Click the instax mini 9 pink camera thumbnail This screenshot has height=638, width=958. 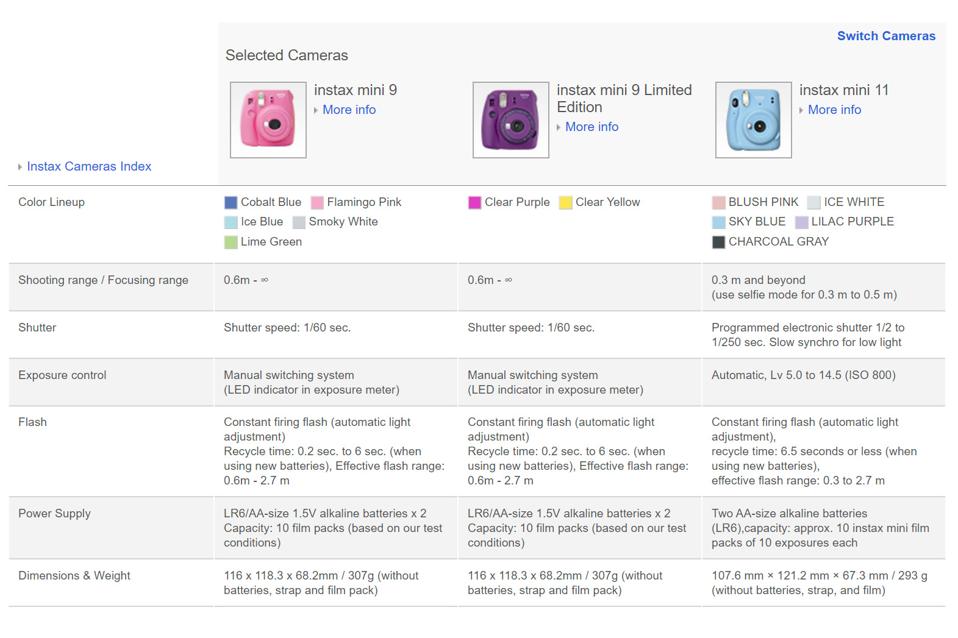268,120
